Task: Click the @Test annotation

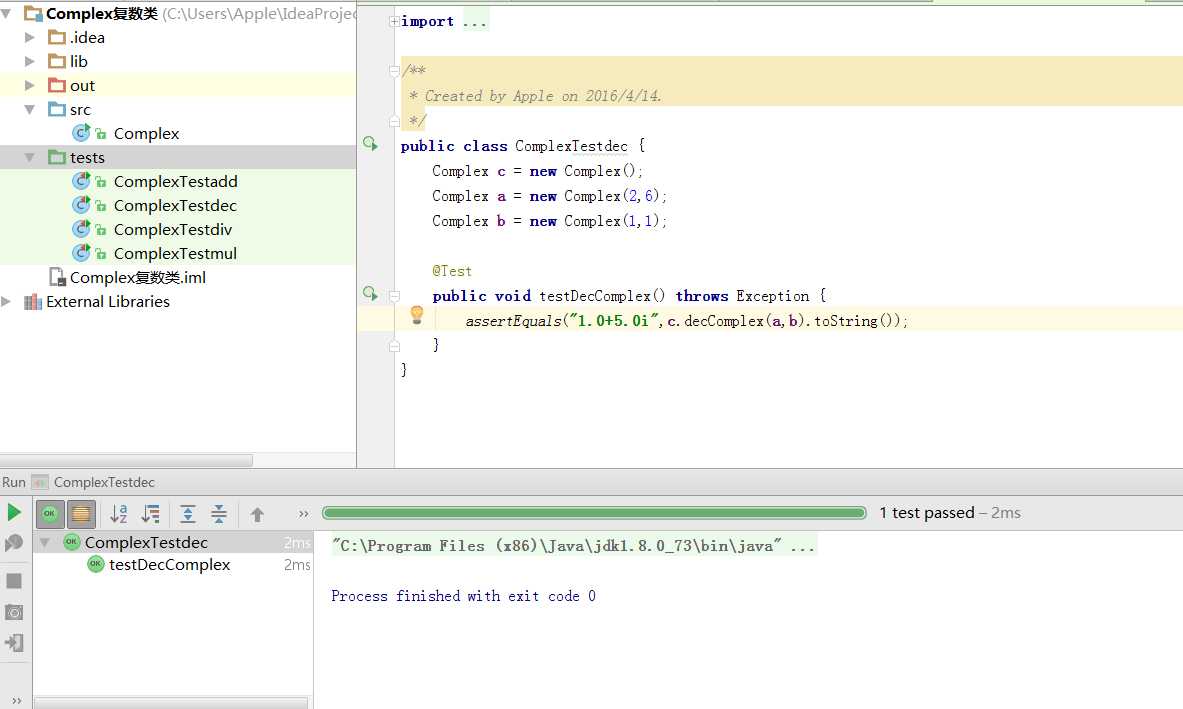Action: point(452,271)
